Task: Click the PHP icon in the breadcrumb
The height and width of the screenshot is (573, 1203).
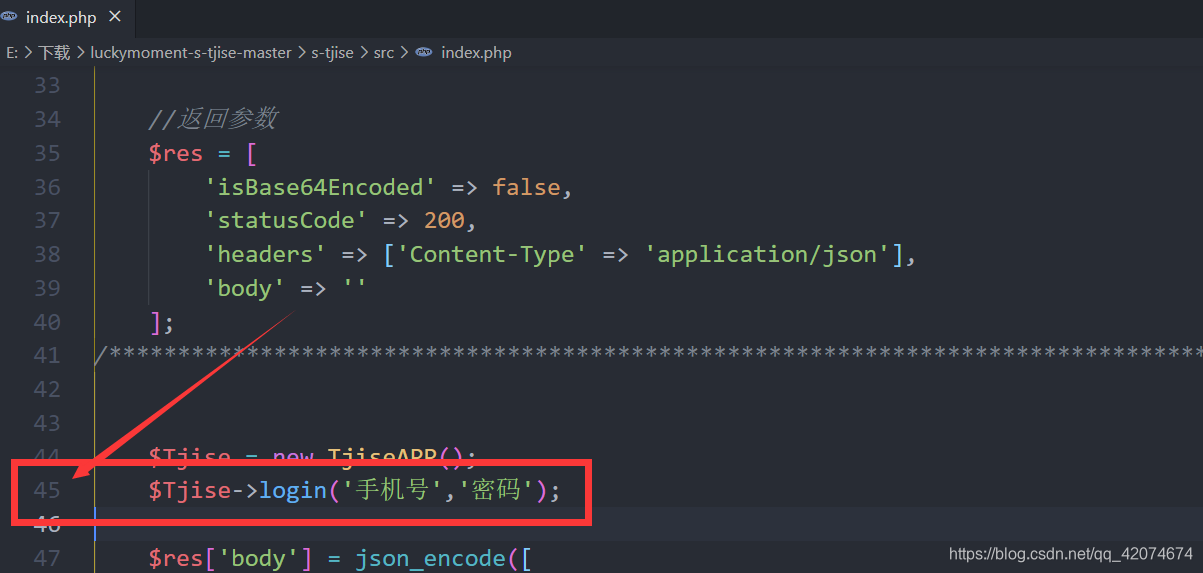Action: point(423,53)
